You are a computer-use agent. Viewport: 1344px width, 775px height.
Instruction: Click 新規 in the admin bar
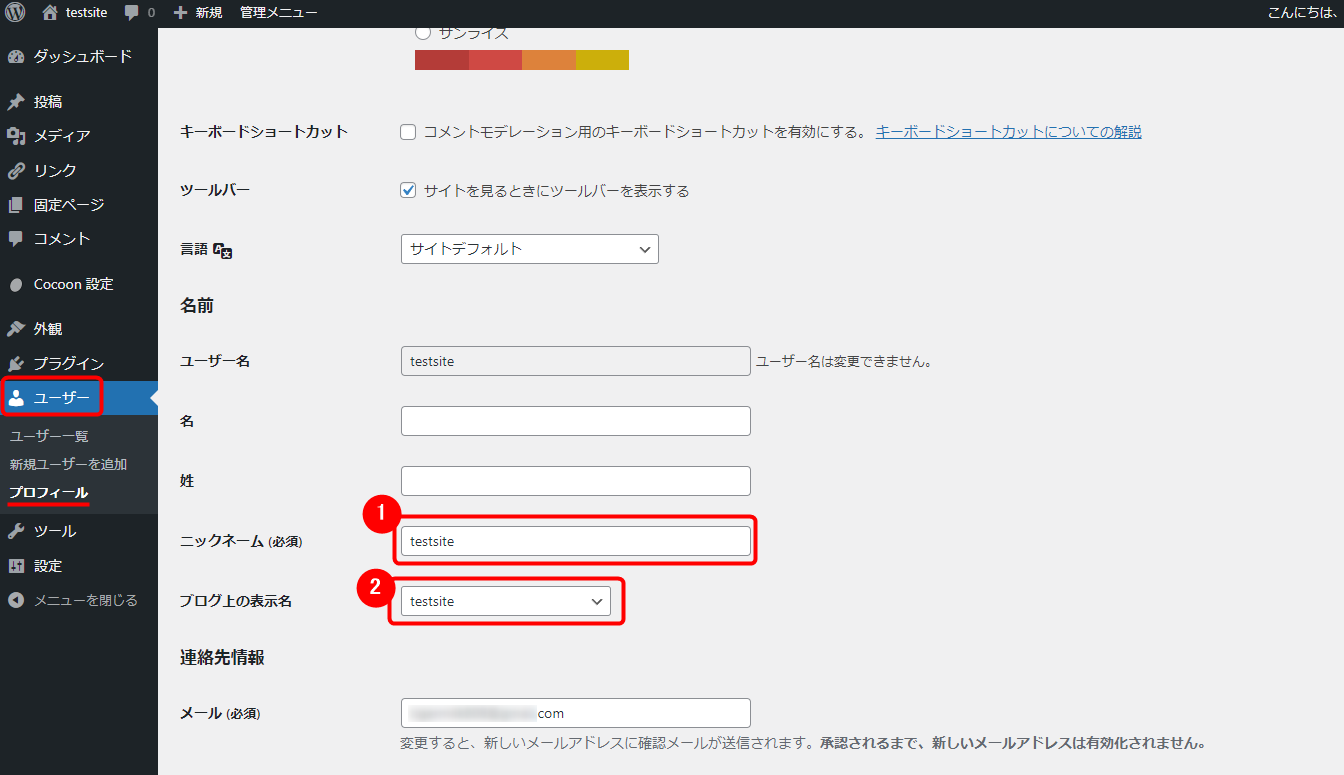click(208, 13)
